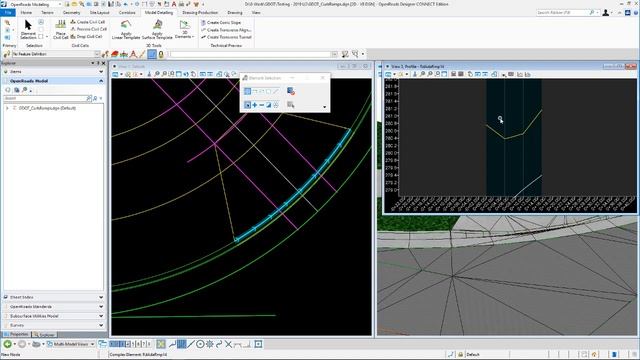This screenshot has height=360, width=640.
Task: Expand the Items explorer section
Action: [x=101, y=72]
